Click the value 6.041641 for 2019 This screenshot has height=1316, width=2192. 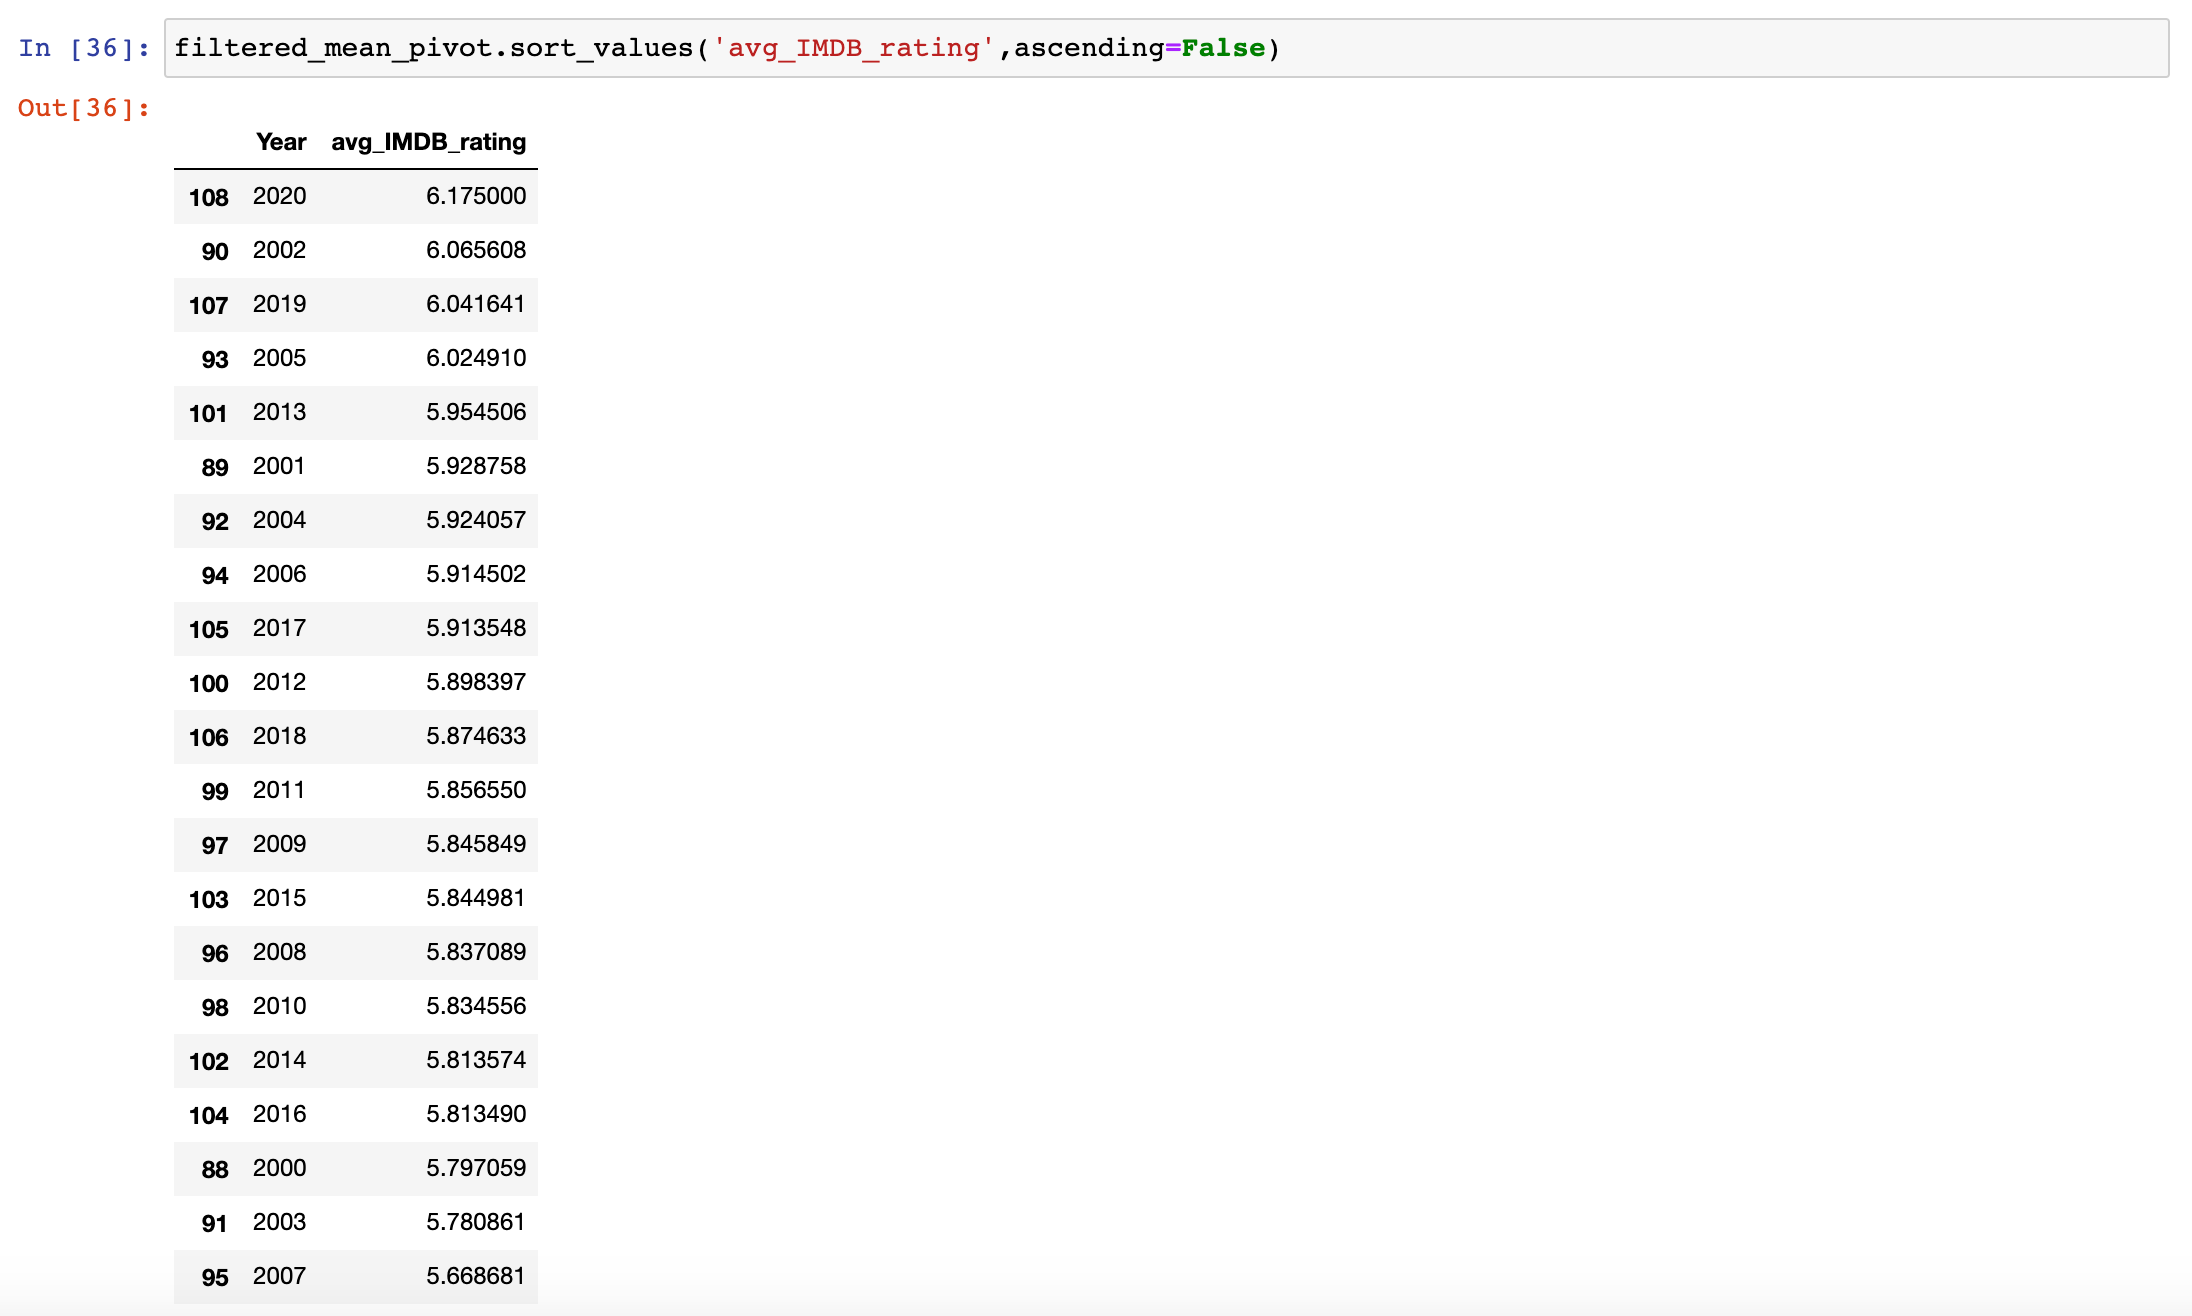(476, 304)
